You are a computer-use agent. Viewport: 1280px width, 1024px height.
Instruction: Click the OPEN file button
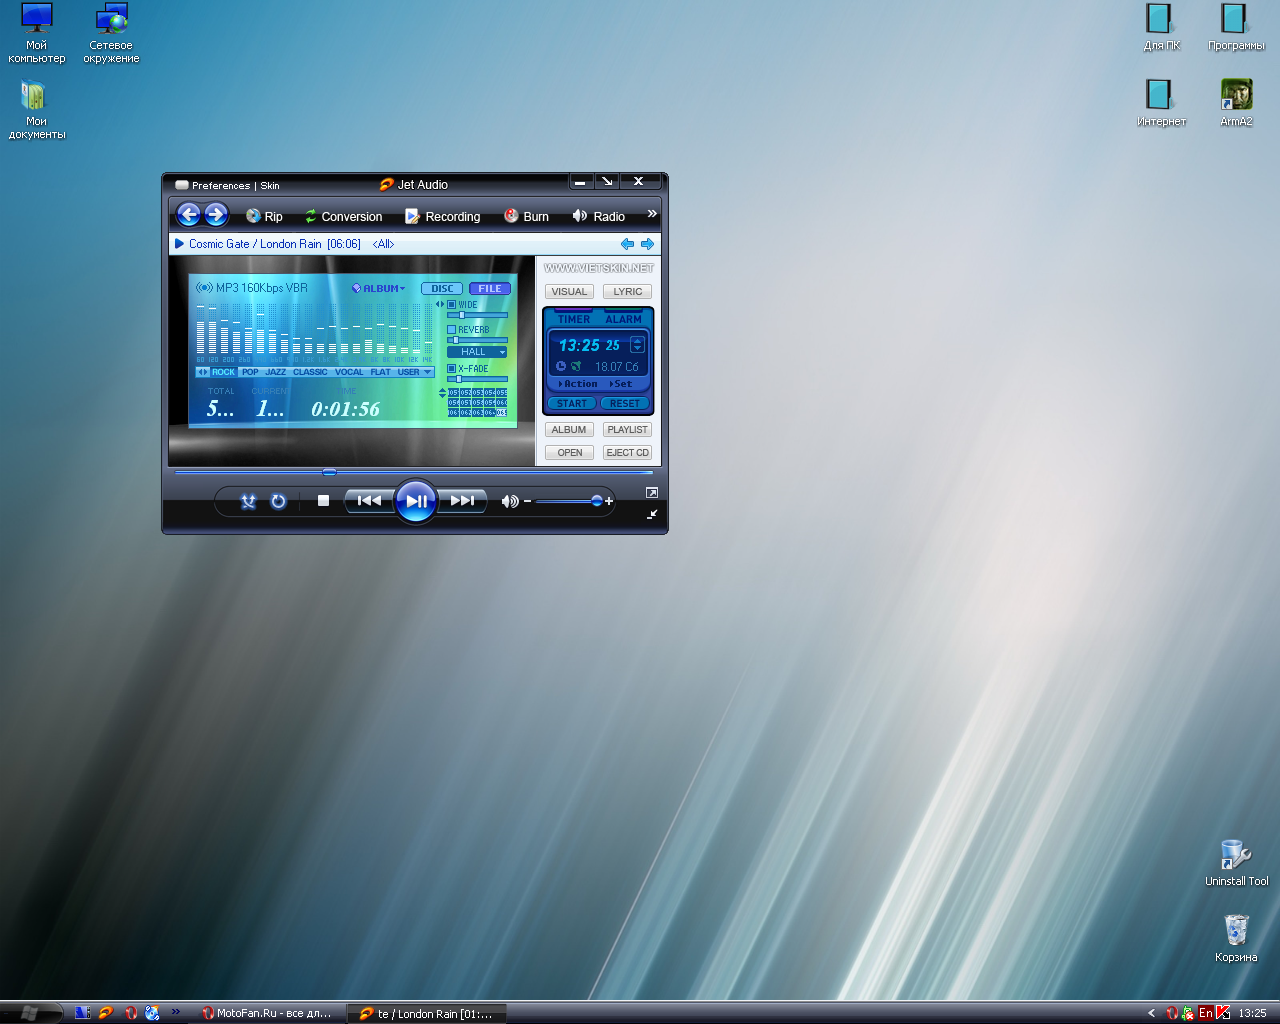tap(569, 453)
